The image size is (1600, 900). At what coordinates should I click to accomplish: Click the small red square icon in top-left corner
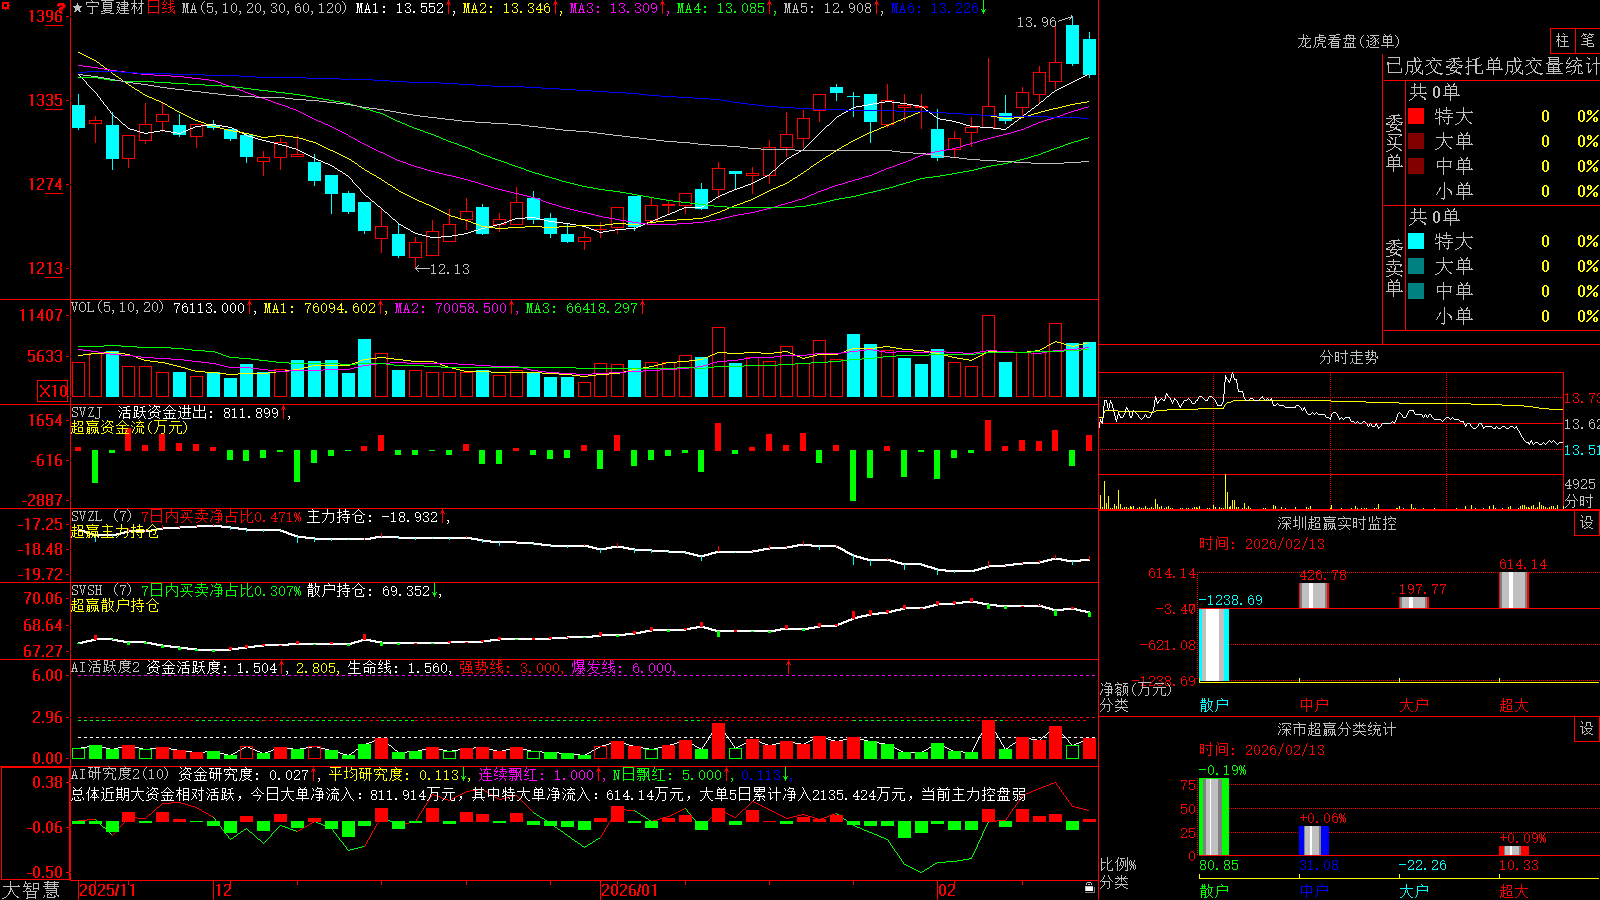pyautogui.click(x=5, y=5)
